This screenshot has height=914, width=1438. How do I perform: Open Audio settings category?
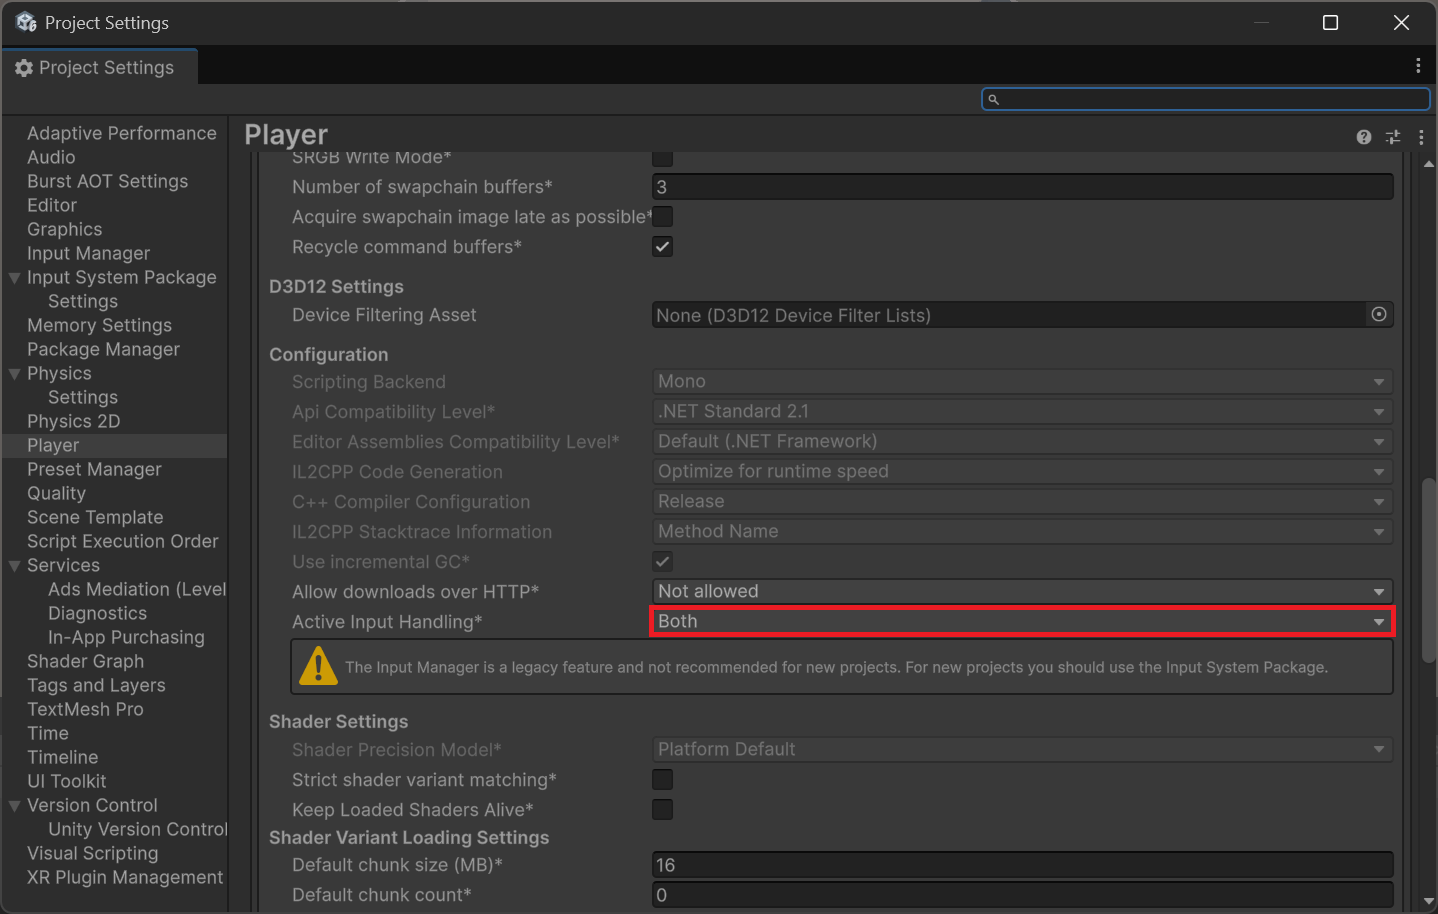(51, 157)
